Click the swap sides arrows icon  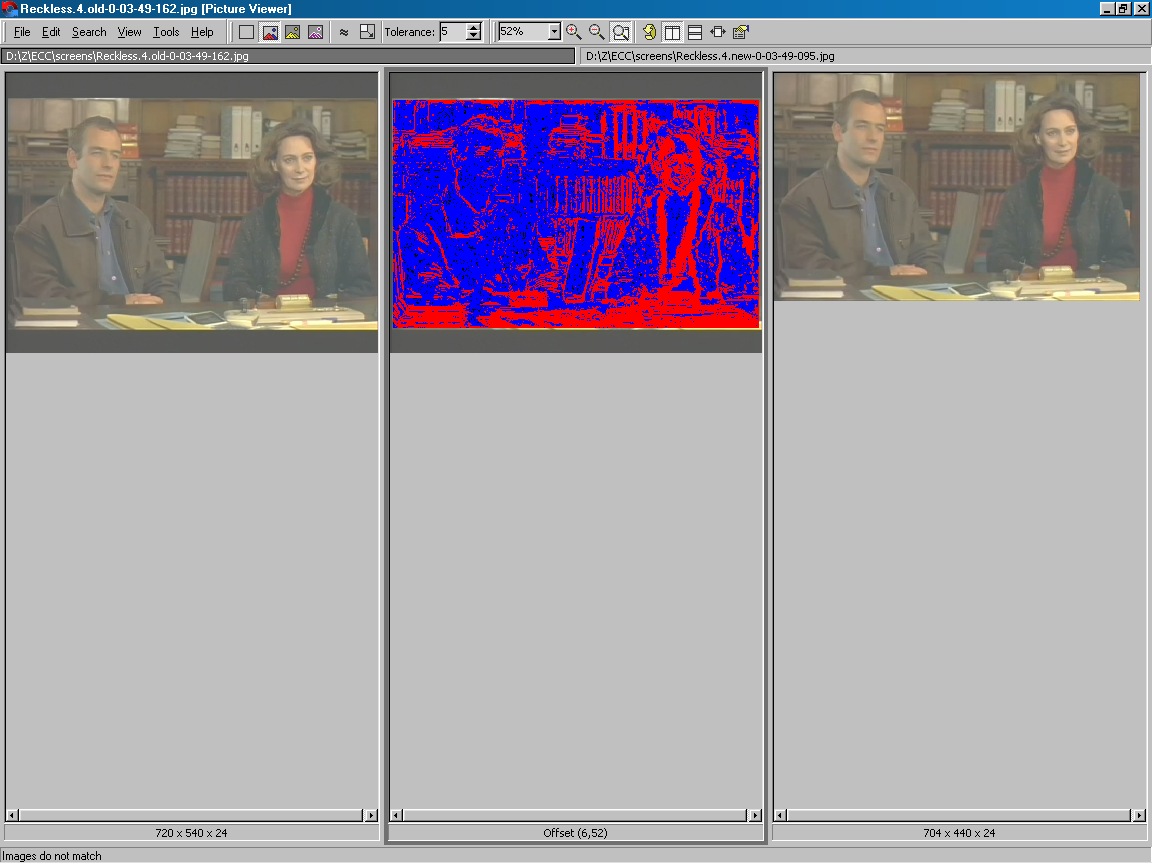718,32
